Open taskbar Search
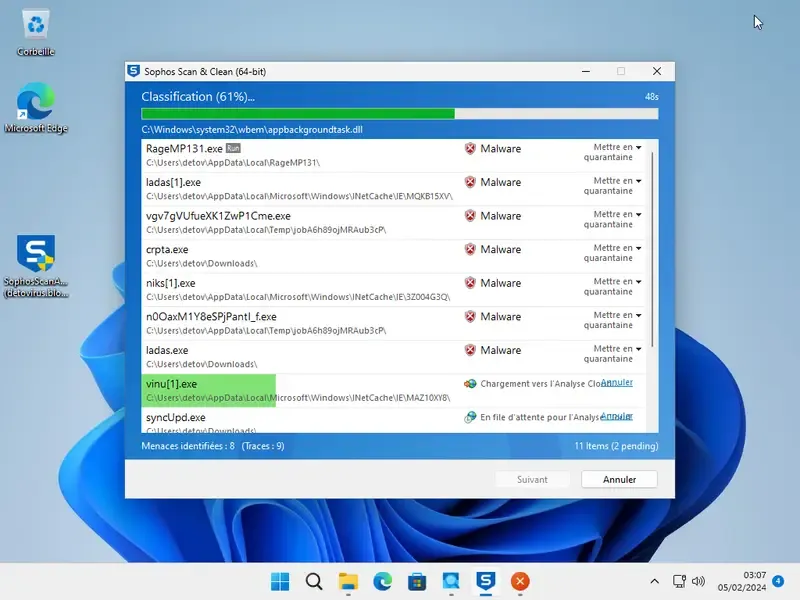Viewport: 800px width, 600px height. click(x=314, y=581)
